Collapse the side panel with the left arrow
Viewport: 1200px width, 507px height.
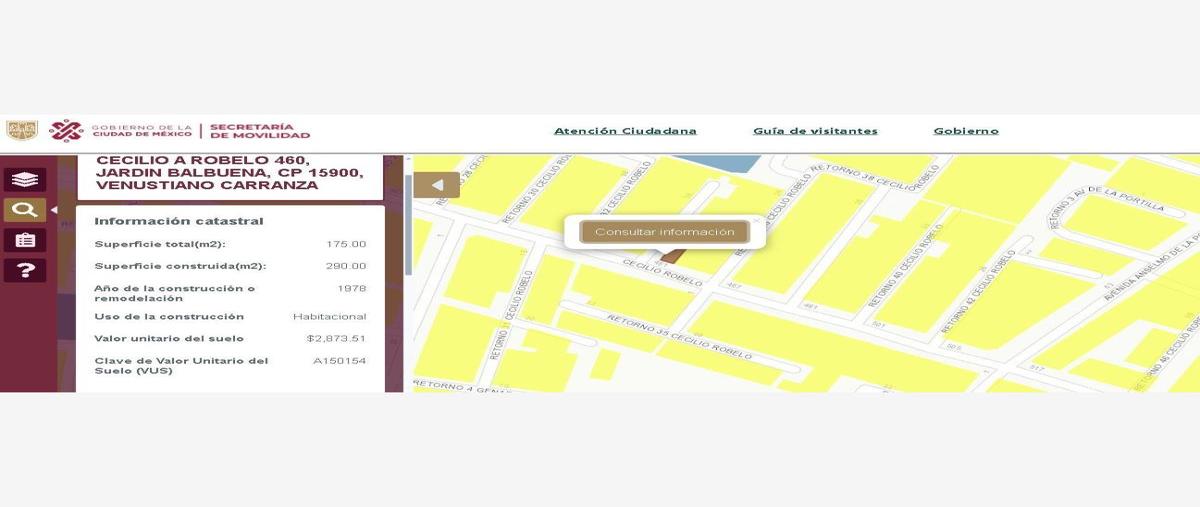tap(437, 185)
